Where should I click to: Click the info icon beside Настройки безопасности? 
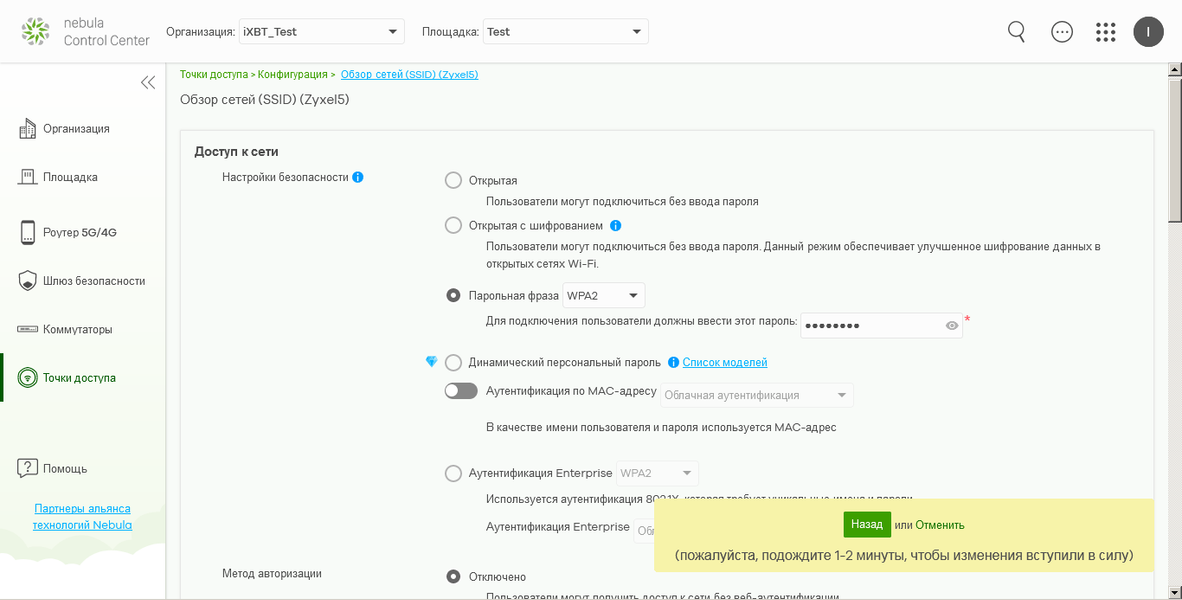pos(358,177)
